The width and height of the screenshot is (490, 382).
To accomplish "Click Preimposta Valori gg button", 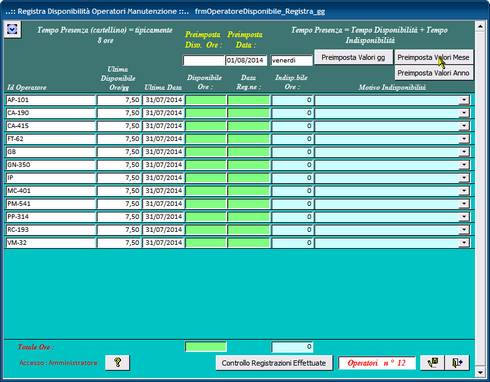I will point(353,57).
